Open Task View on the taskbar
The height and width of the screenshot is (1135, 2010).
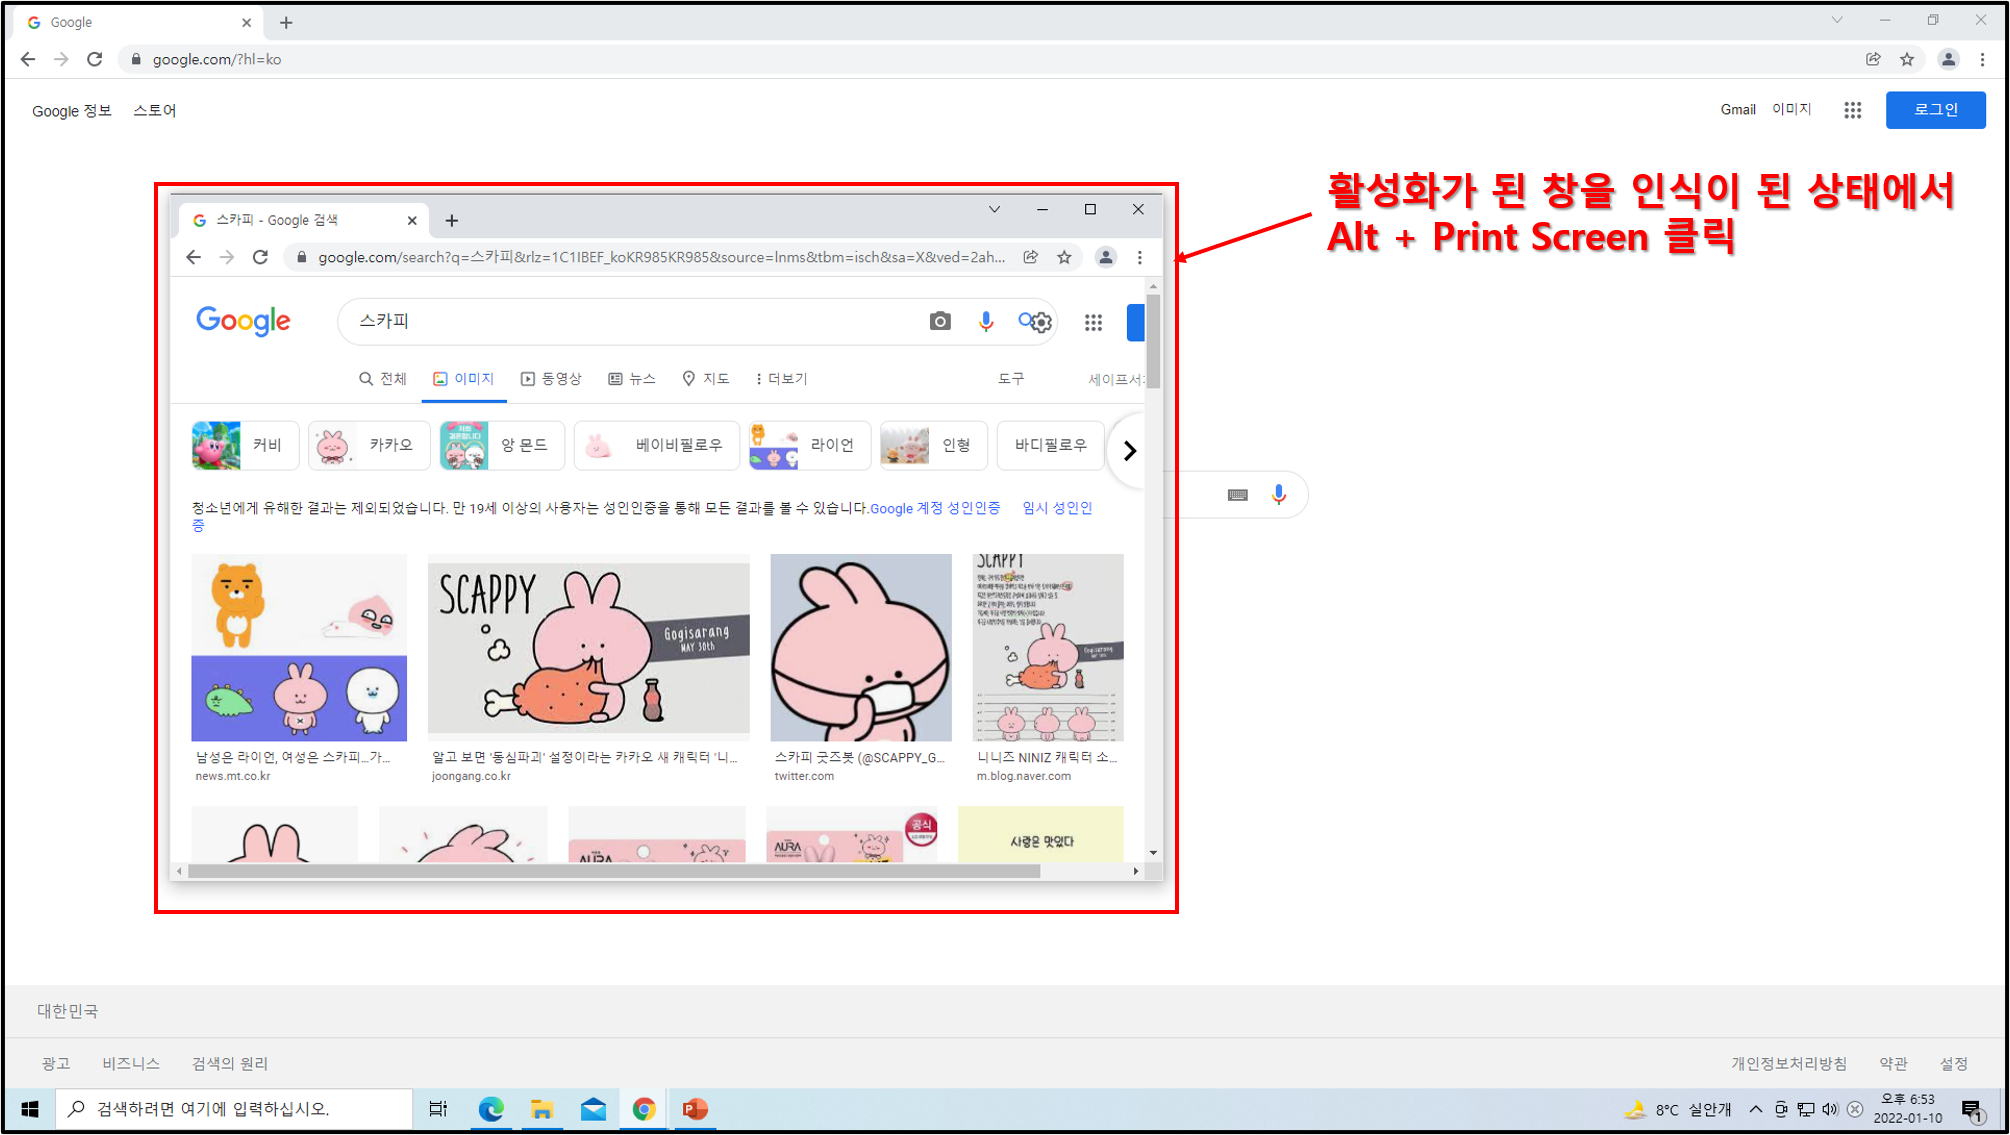[x=438, y=1109]
